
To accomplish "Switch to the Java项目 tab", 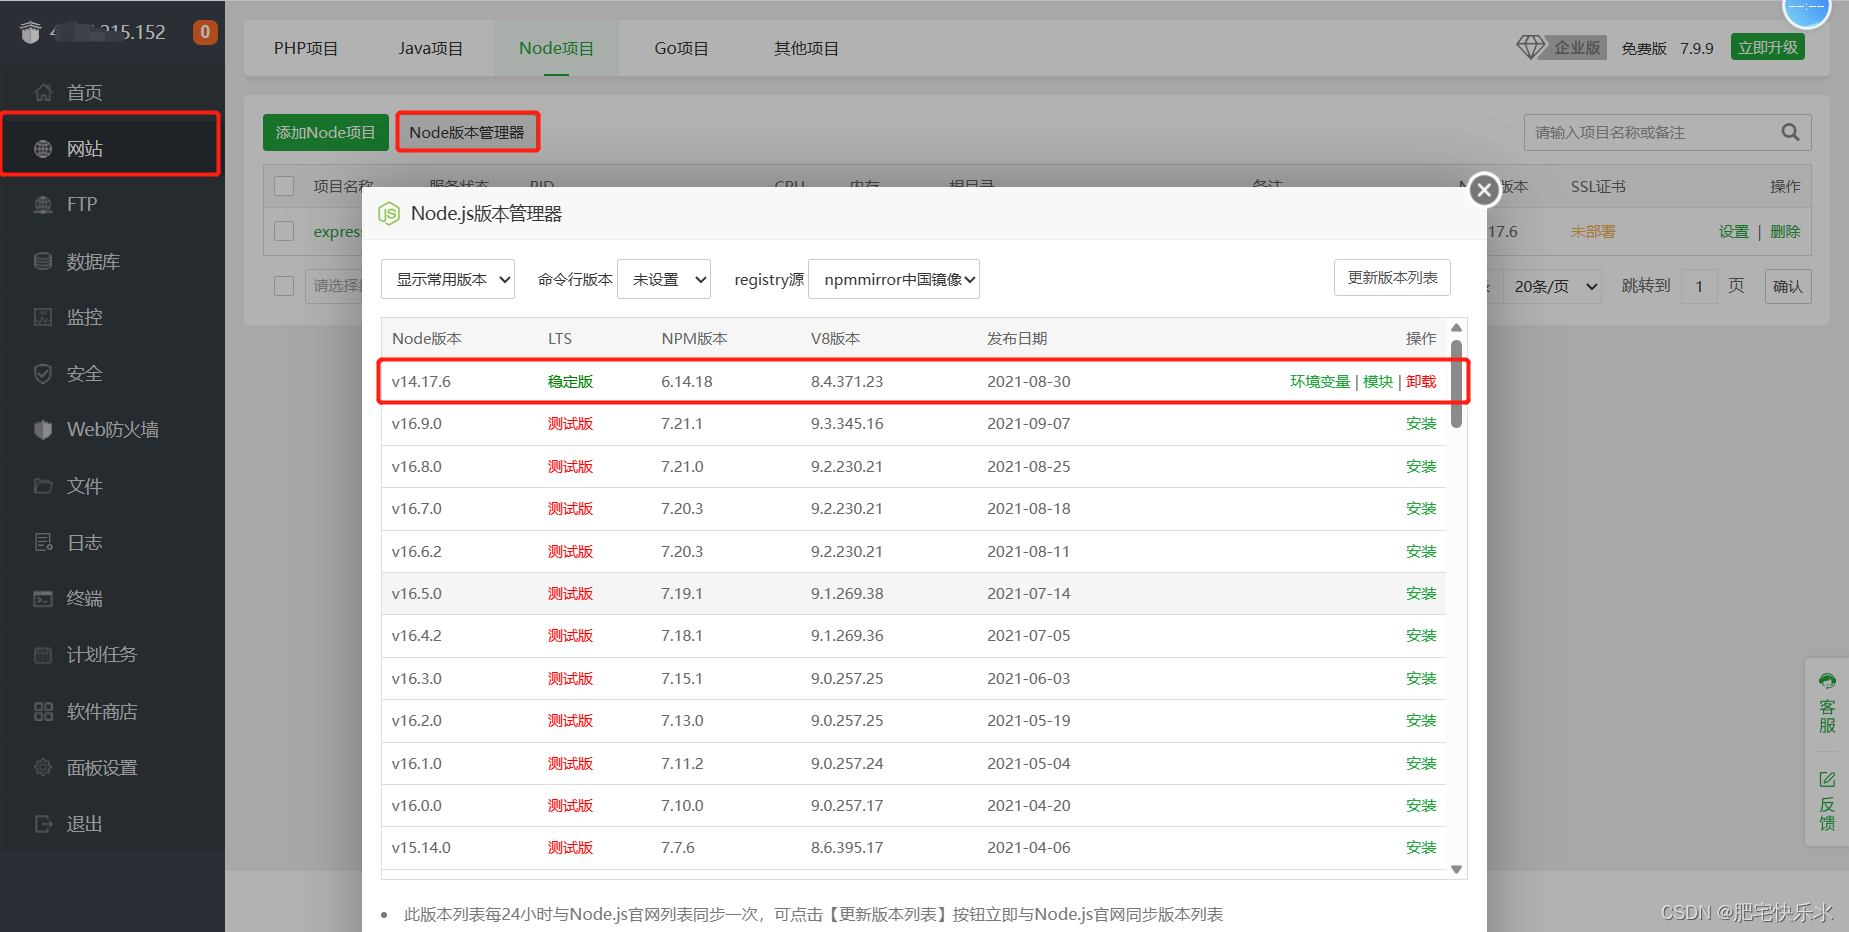I will pyautogui.click(x=431, y=48).
